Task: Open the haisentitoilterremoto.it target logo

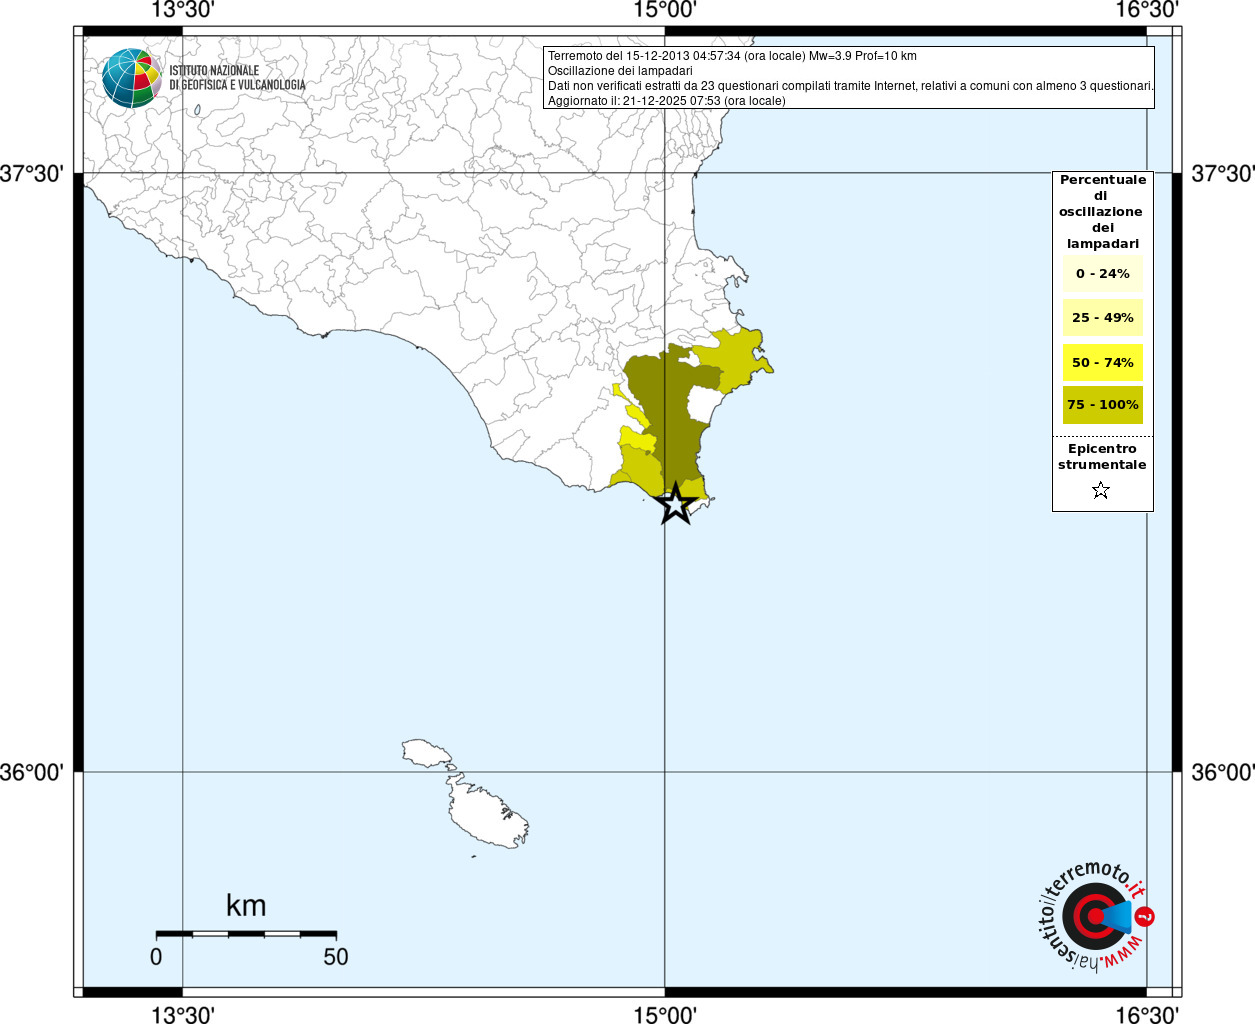Action: click(x=1092, y=916)
